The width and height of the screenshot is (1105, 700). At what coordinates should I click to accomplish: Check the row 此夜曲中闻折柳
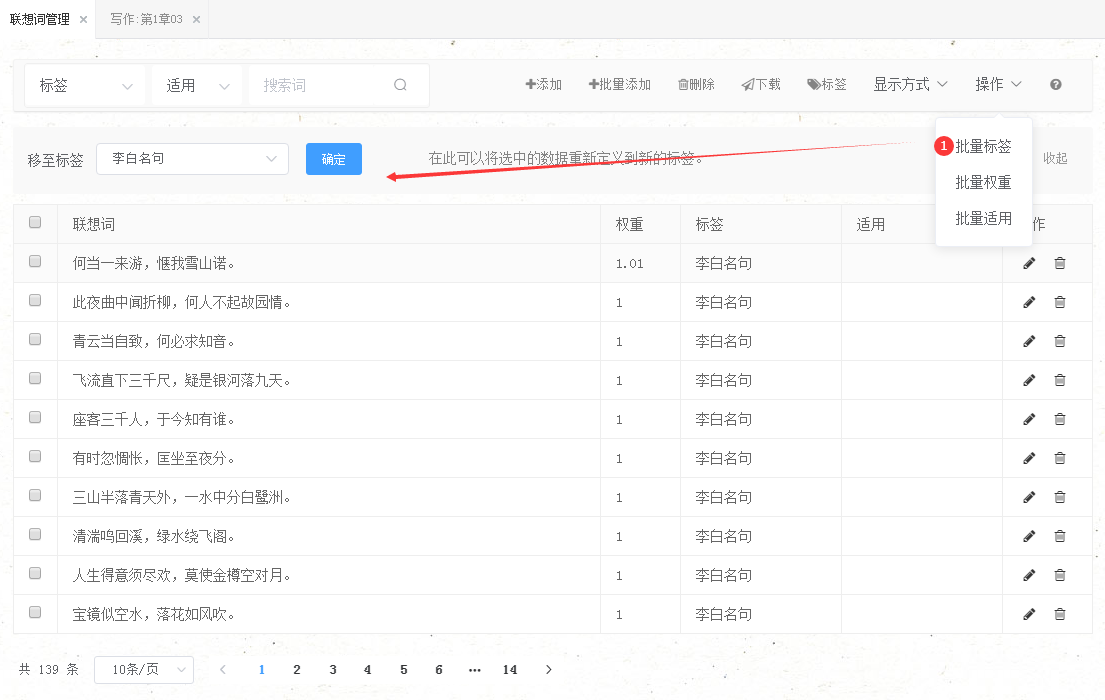(x=35, y=300)
